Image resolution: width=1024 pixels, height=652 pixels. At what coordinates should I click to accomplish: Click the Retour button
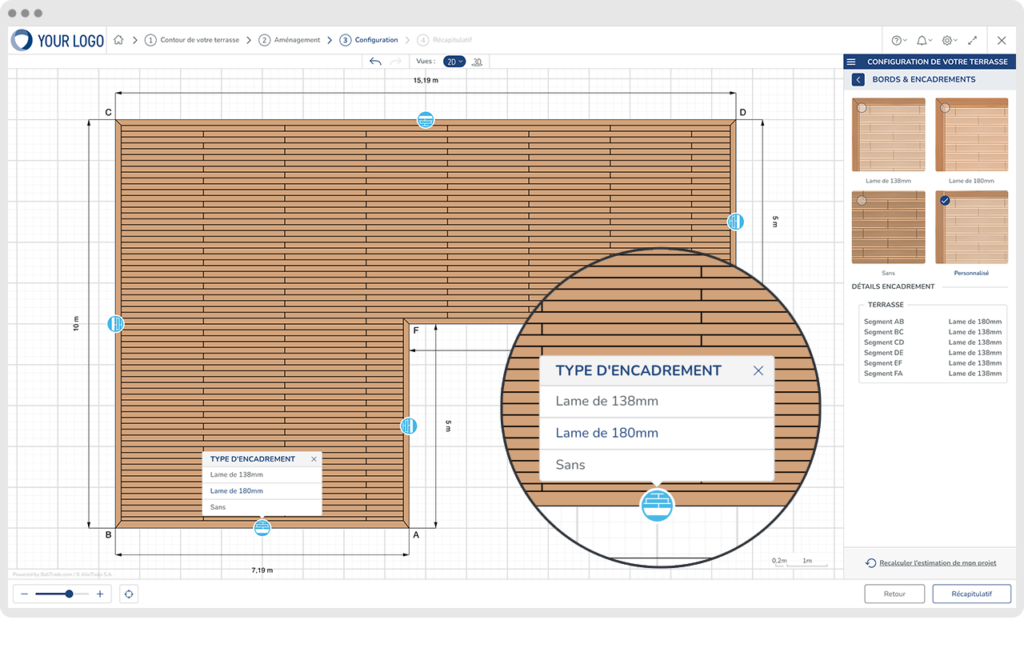(x=894, y=594)
